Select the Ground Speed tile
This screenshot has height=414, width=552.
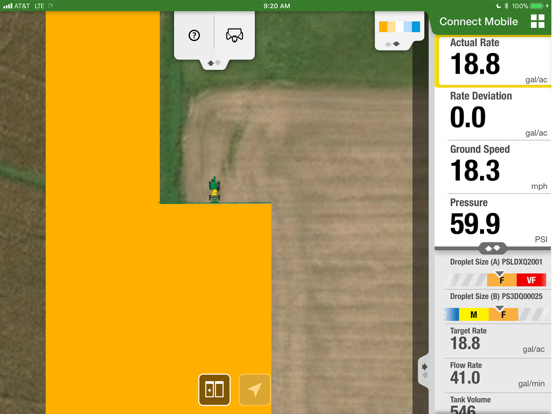[x=493, y=167]
